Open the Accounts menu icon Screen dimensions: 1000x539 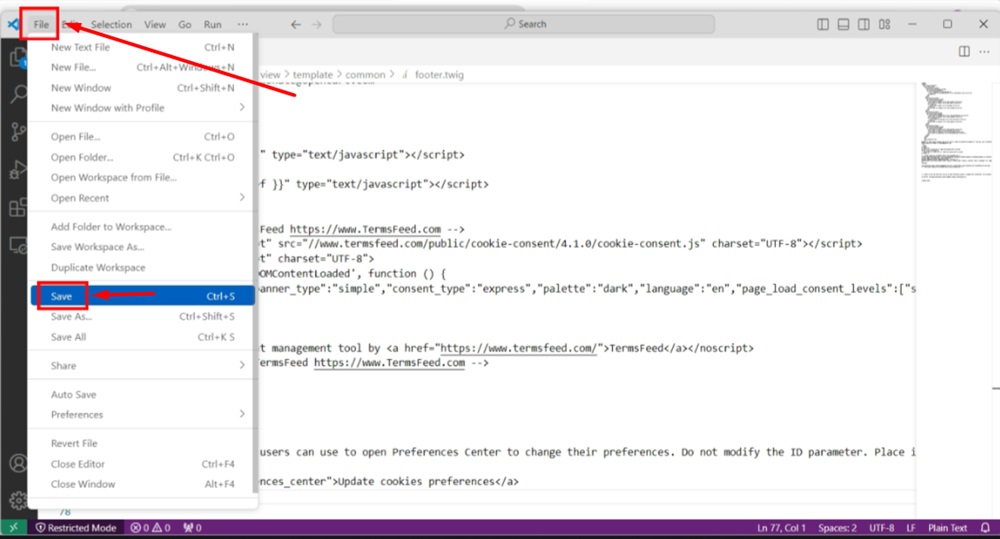pos(18,463)
